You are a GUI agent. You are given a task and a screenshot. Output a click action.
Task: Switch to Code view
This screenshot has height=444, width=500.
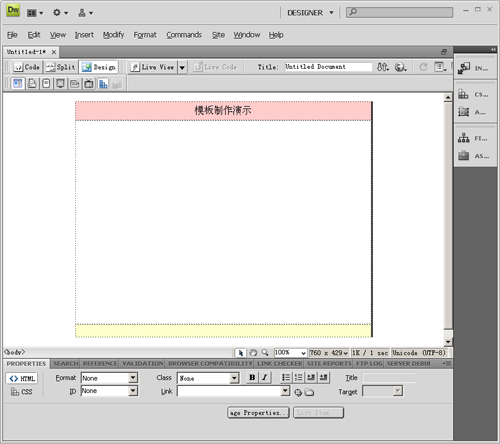pyautogui.click(x=27, y=67)
